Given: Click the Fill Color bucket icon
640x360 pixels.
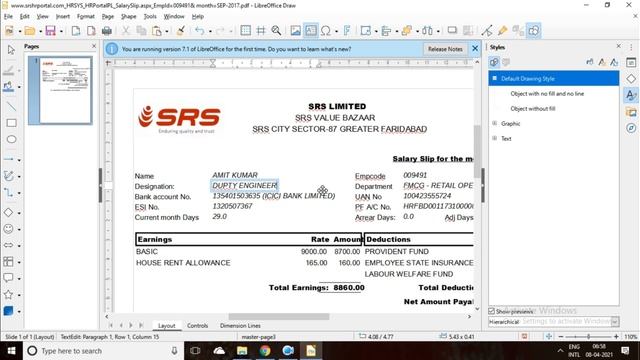Looking at the screenshot, I should click(x=8, y=86).
